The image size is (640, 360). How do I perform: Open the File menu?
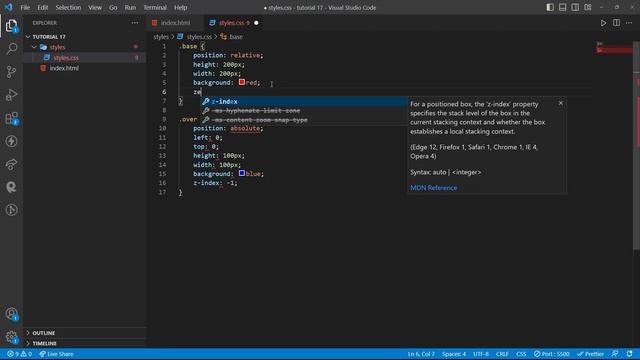(x=25, y=7)
